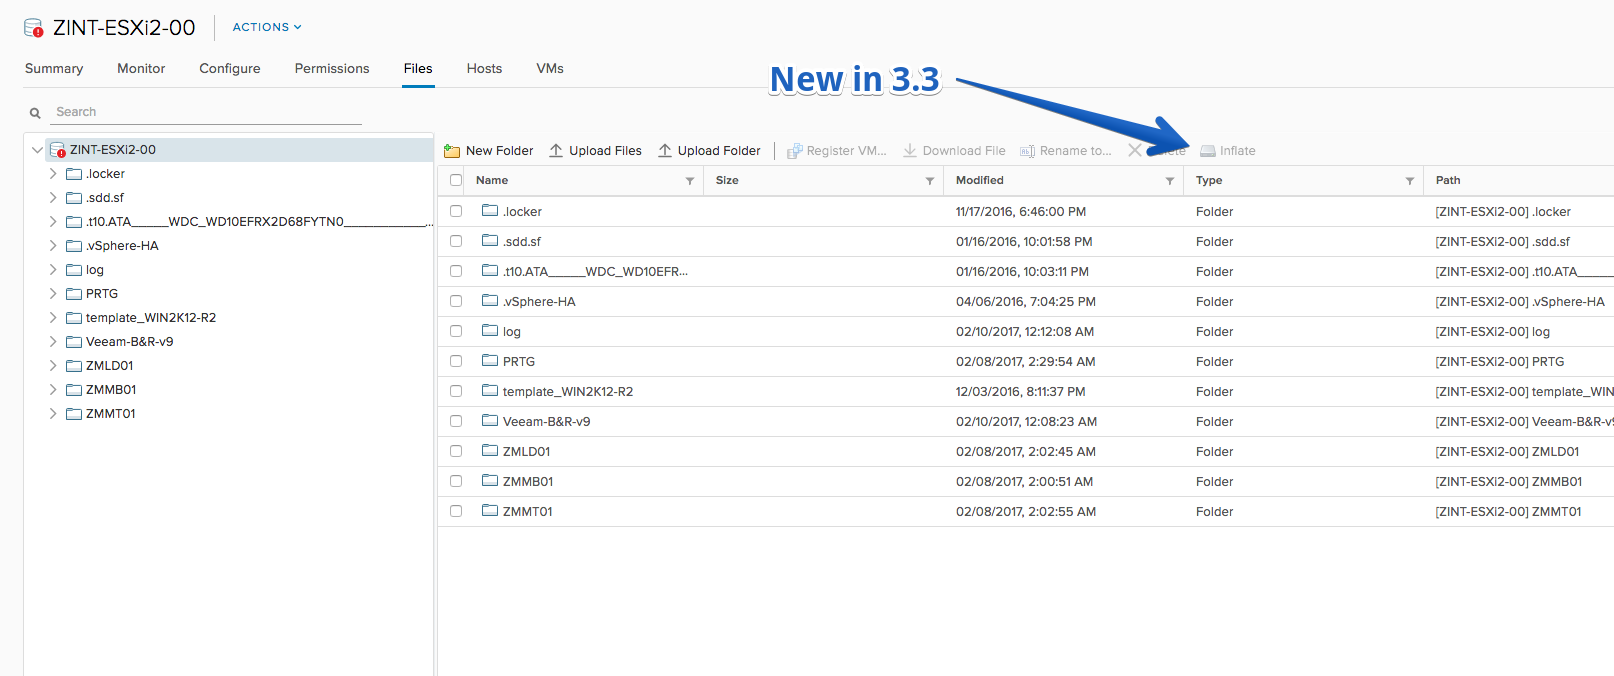1614x676 pixels.
Task: Check the PRTG row checkbox
Action: click(x=456, y=361)
